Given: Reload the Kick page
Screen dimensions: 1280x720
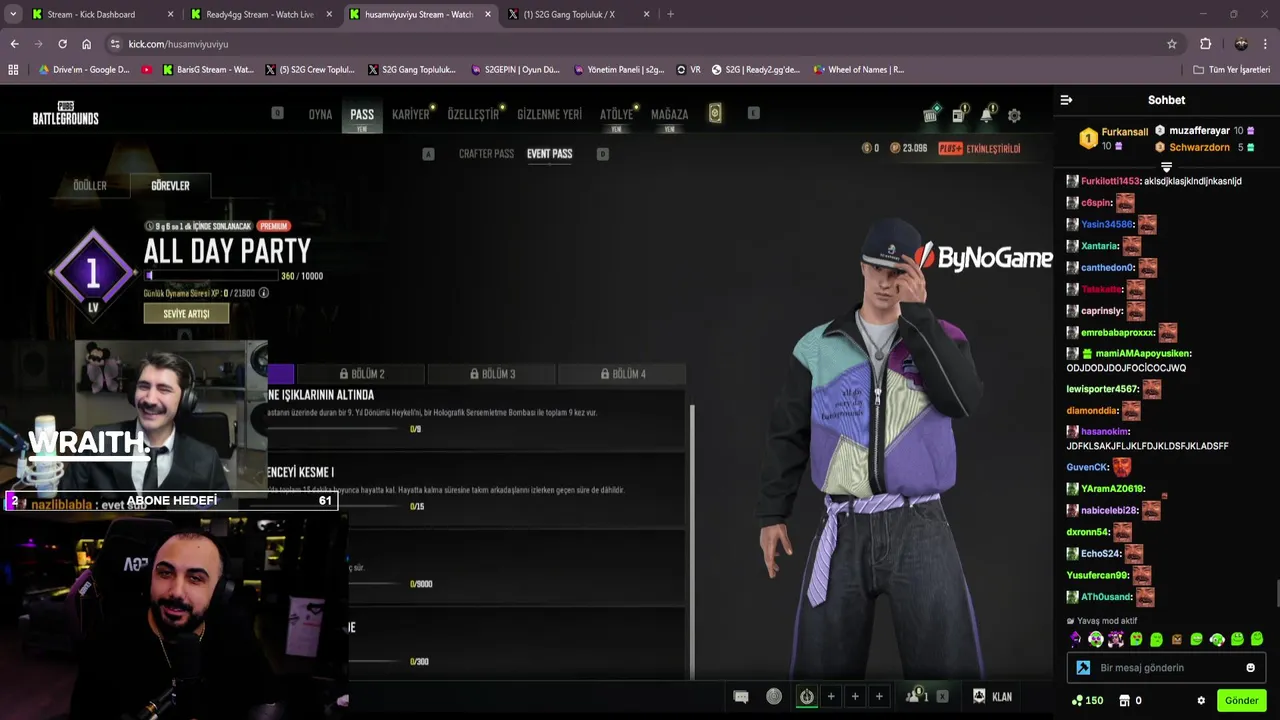Looking at the screenshot, I should click(x=62, y=44).
